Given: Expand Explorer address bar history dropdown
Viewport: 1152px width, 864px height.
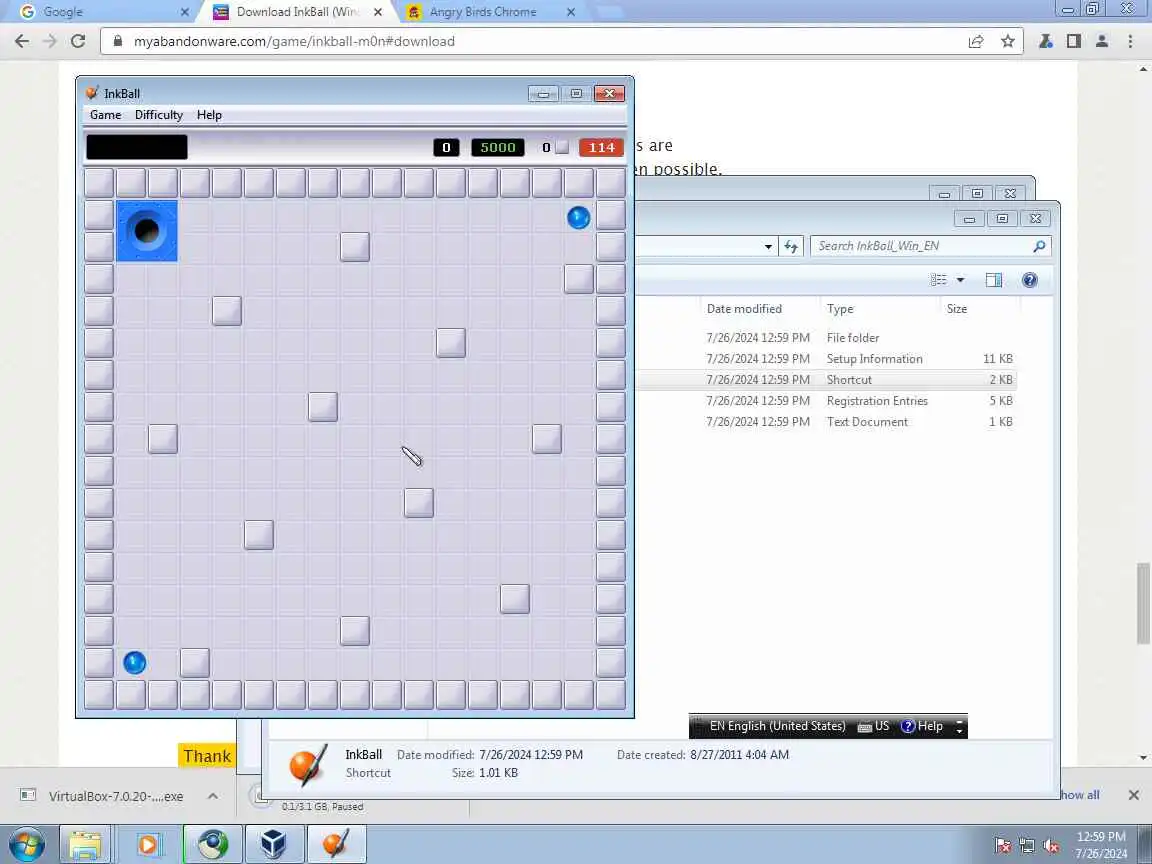Looking at the screenshot, I should click(x=768, y=246).
